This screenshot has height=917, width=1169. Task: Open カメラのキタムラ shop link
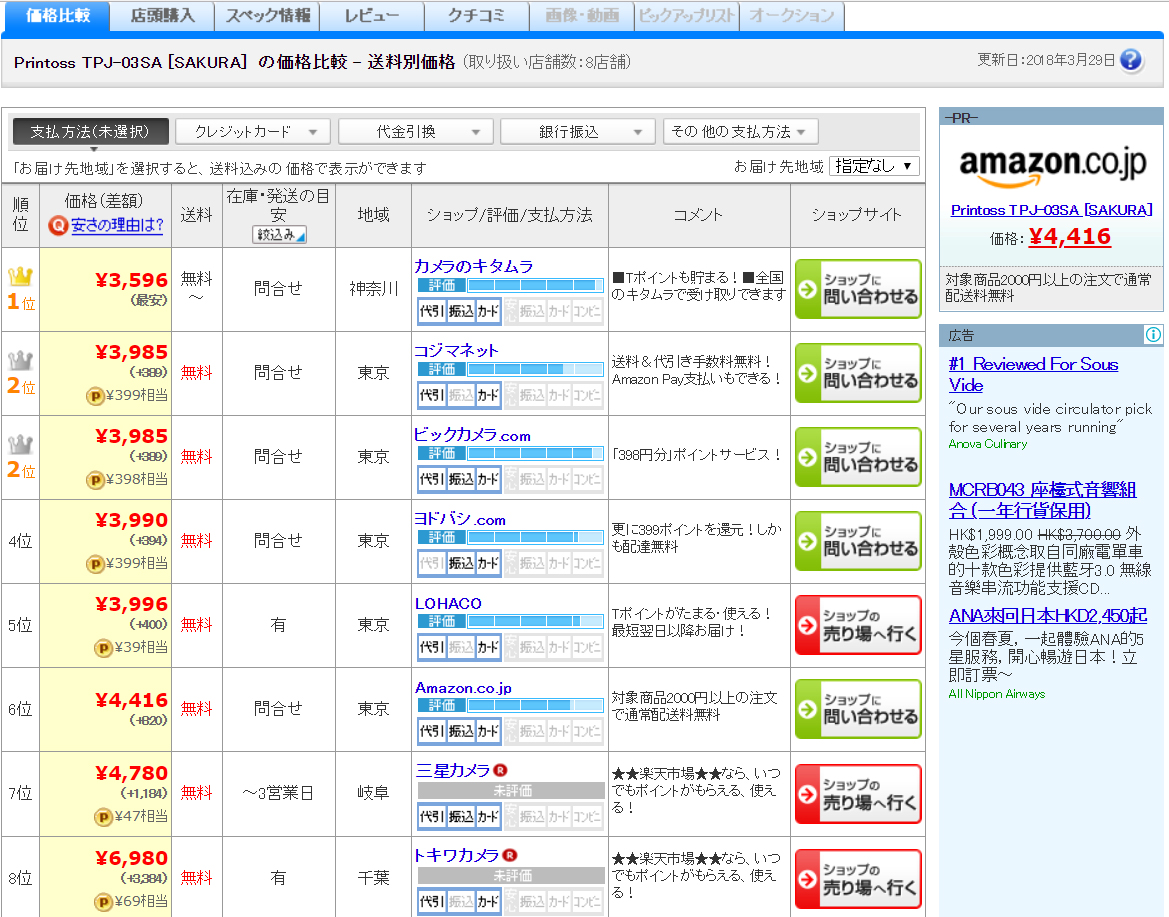pyautogui.click(x=473, y=266)
